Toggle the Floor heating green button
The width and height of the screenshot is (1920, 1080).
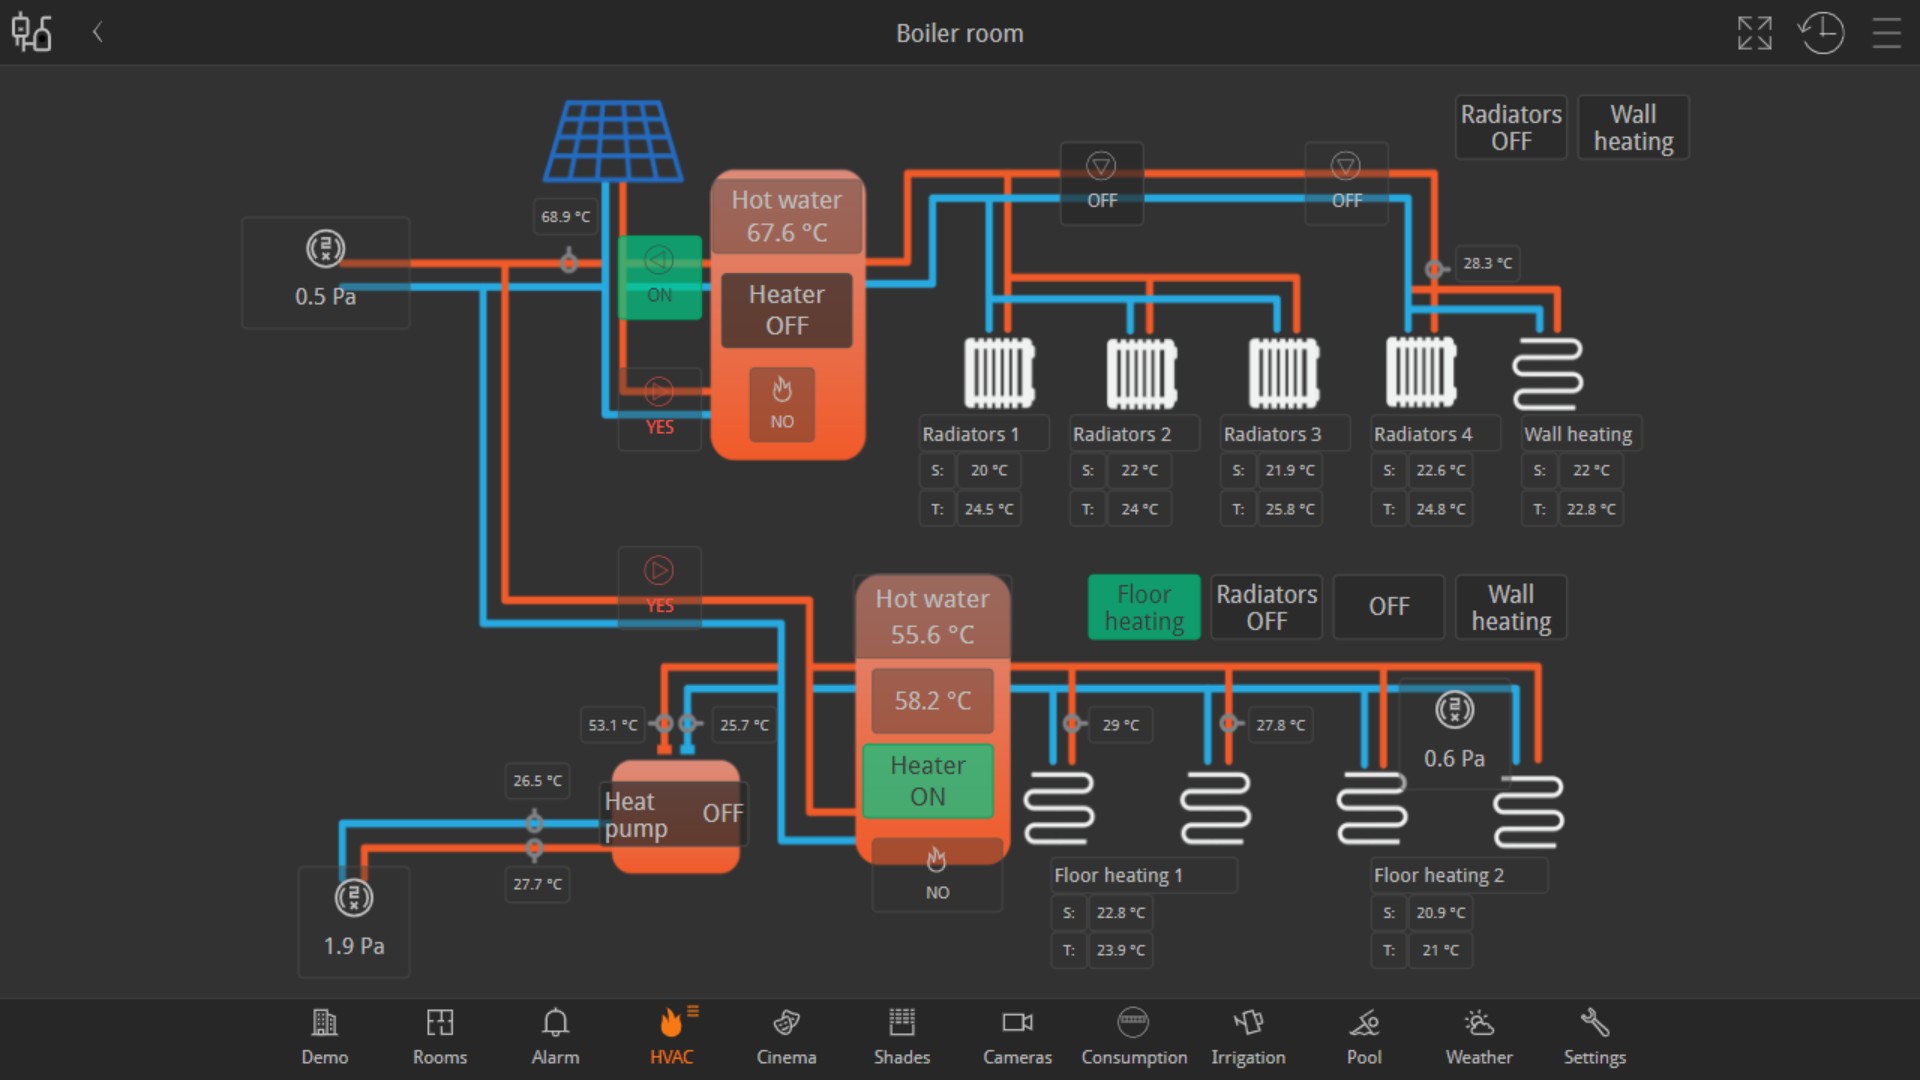click(x=1144, y=607)
